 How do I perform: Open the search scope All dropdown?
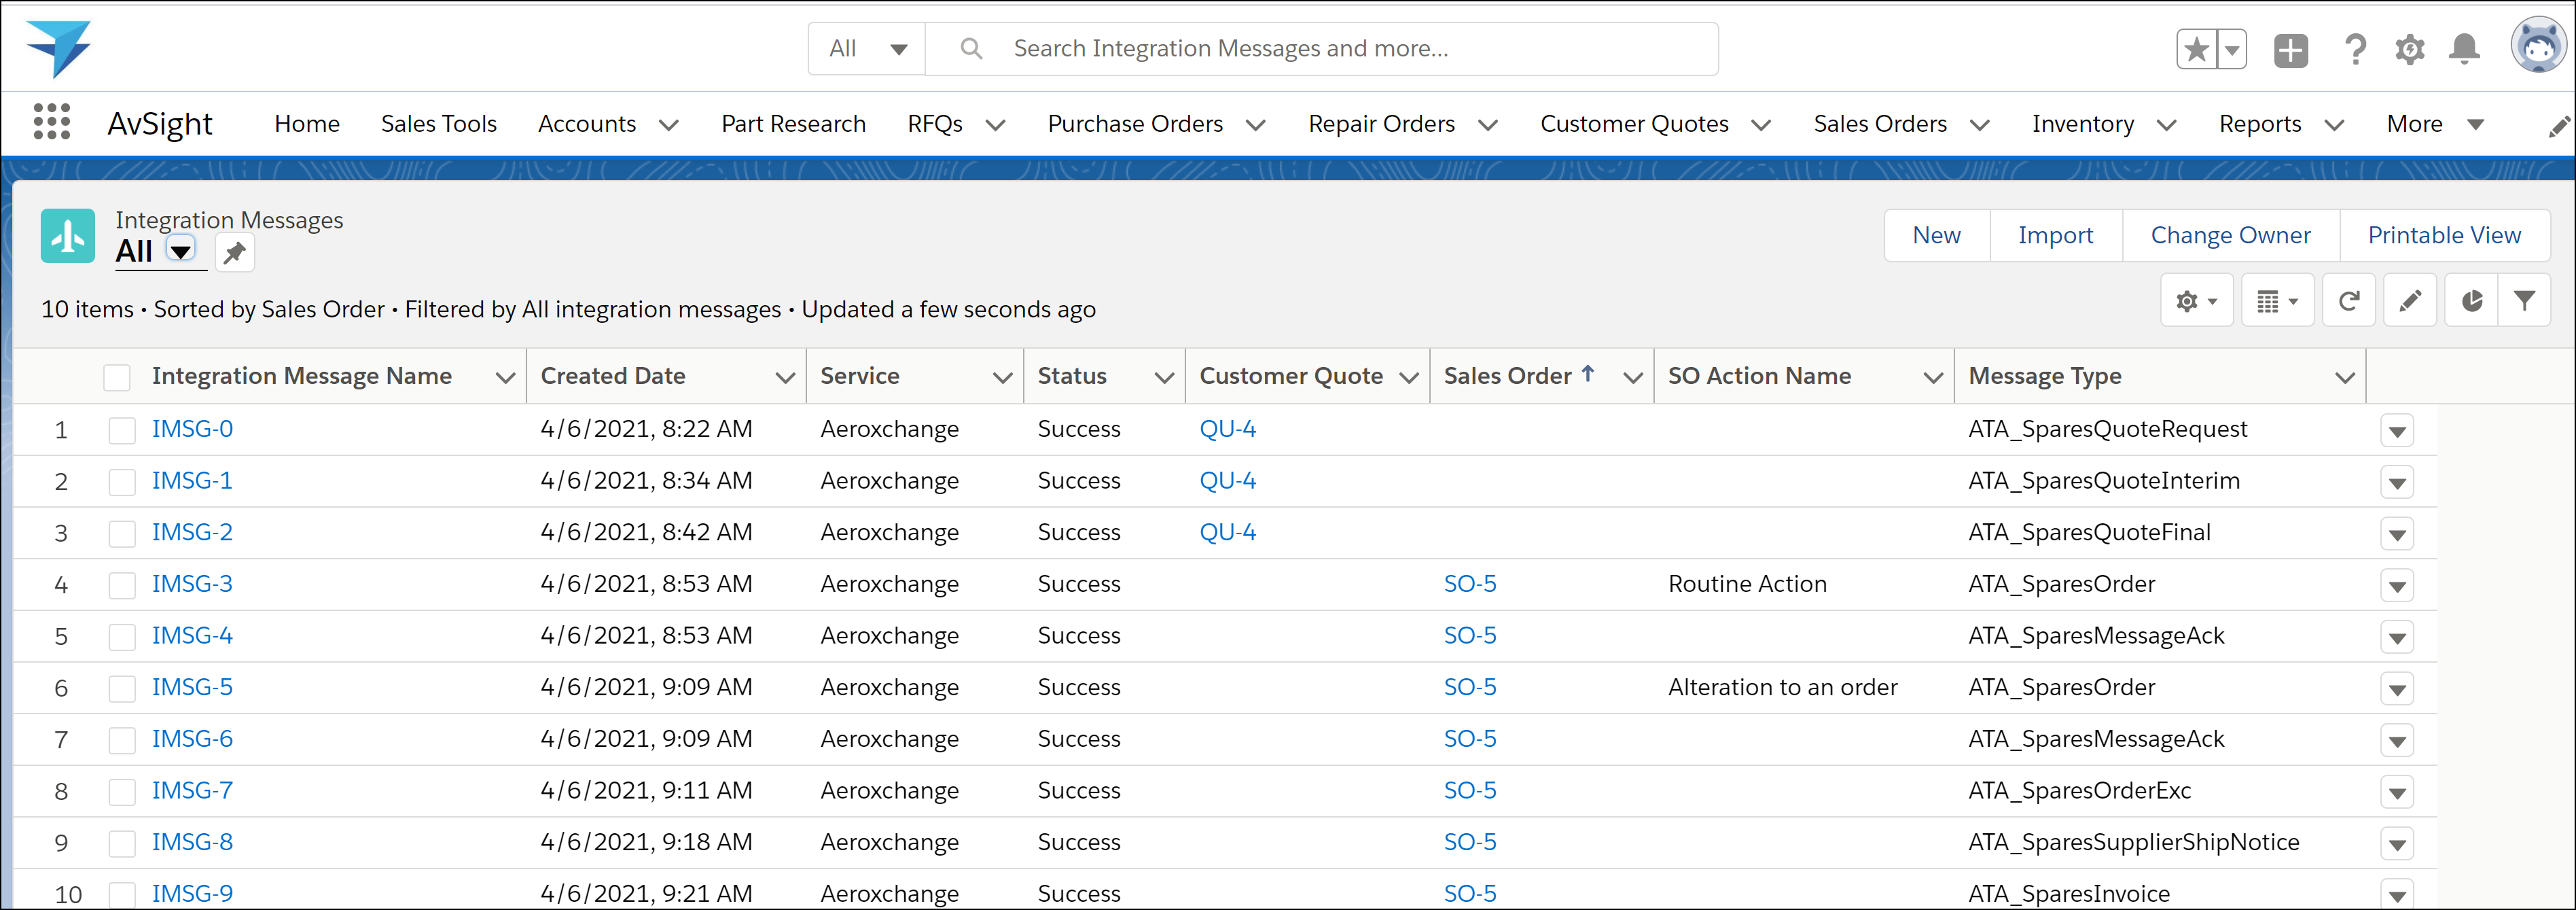click(867, 48)
